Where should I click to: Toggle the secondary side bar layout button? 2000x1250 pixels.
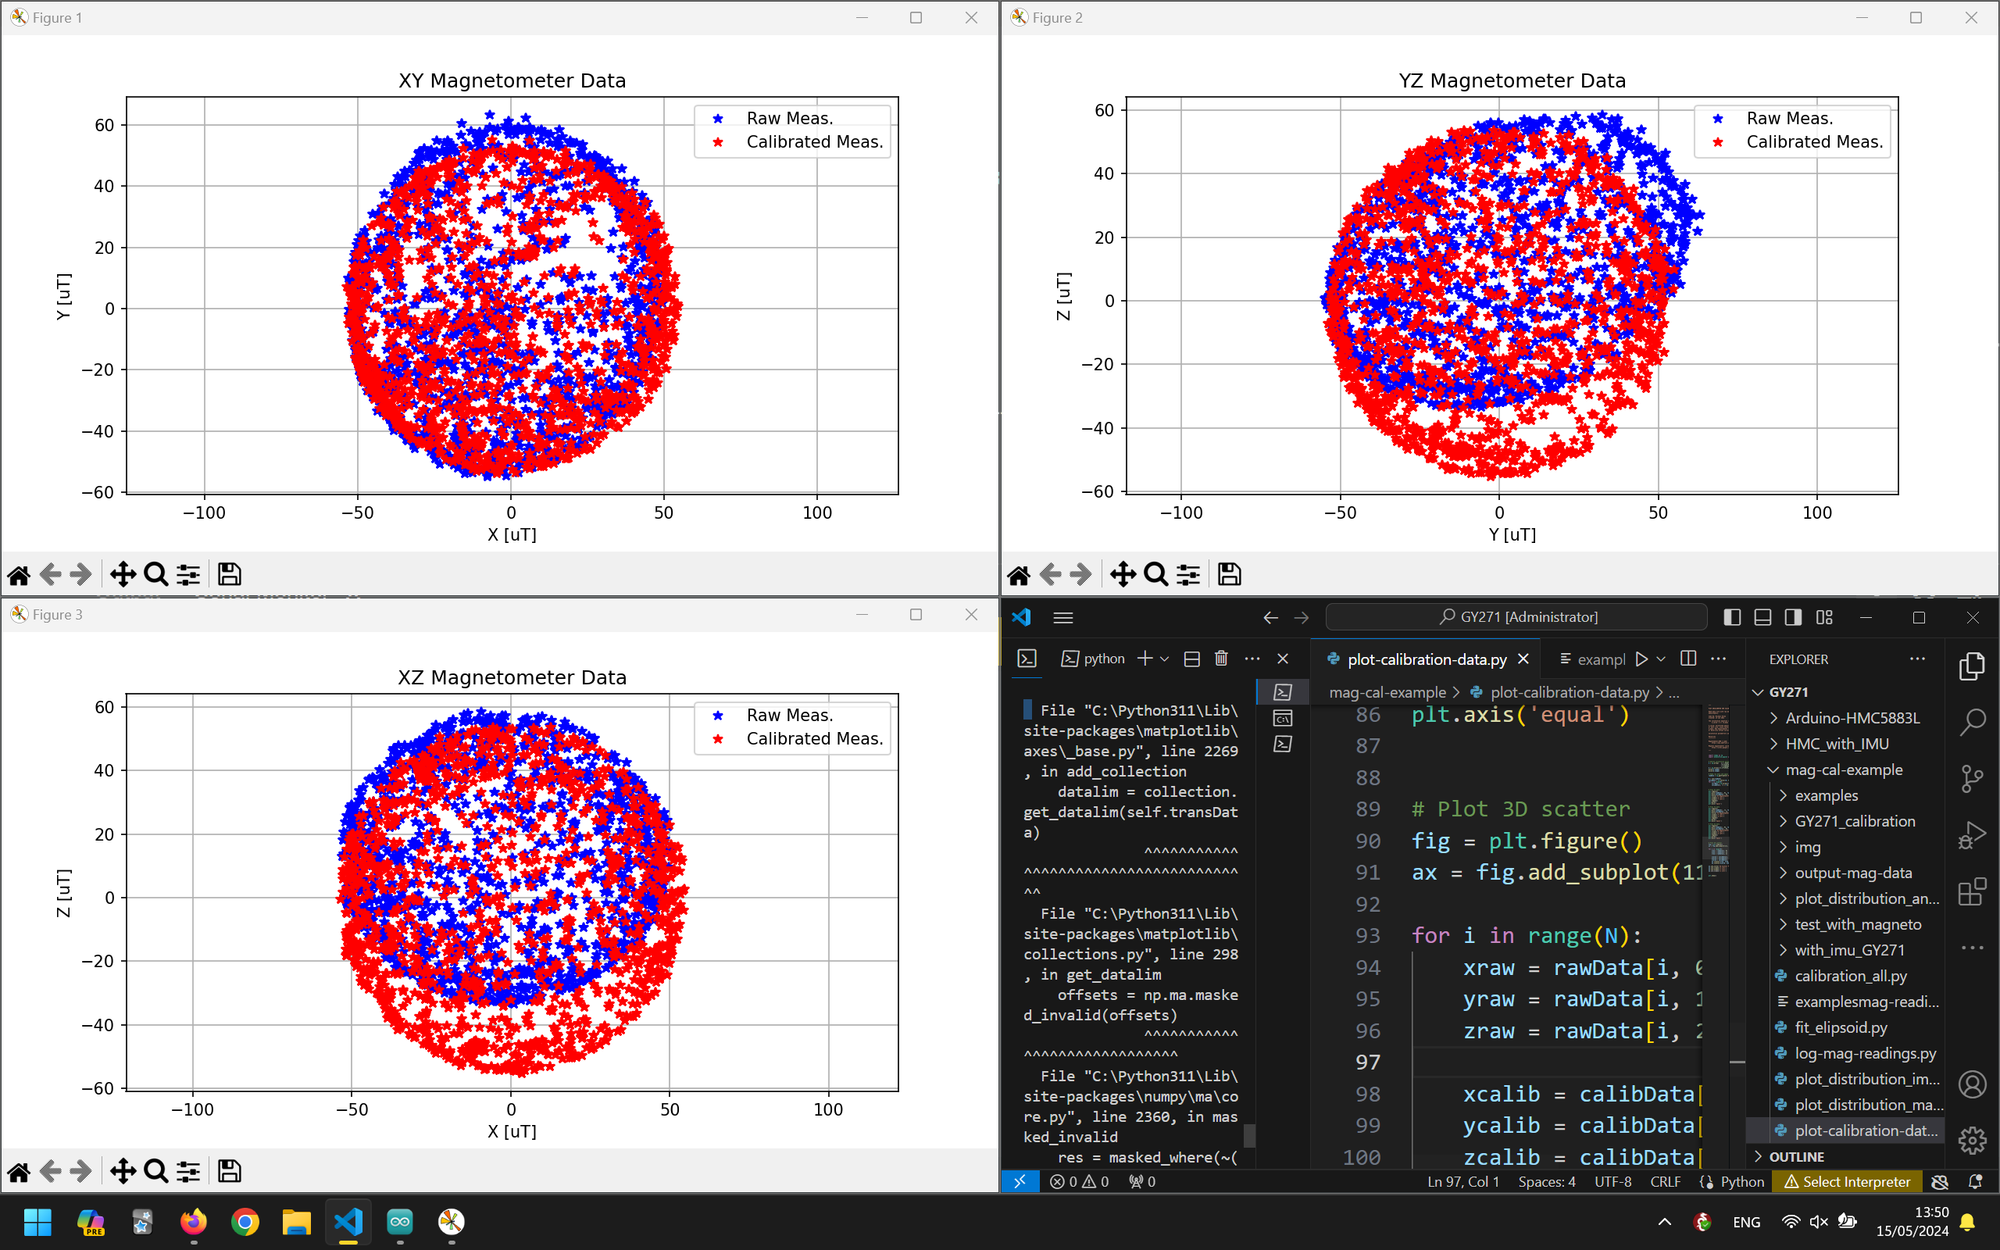tap(1793, 617)
